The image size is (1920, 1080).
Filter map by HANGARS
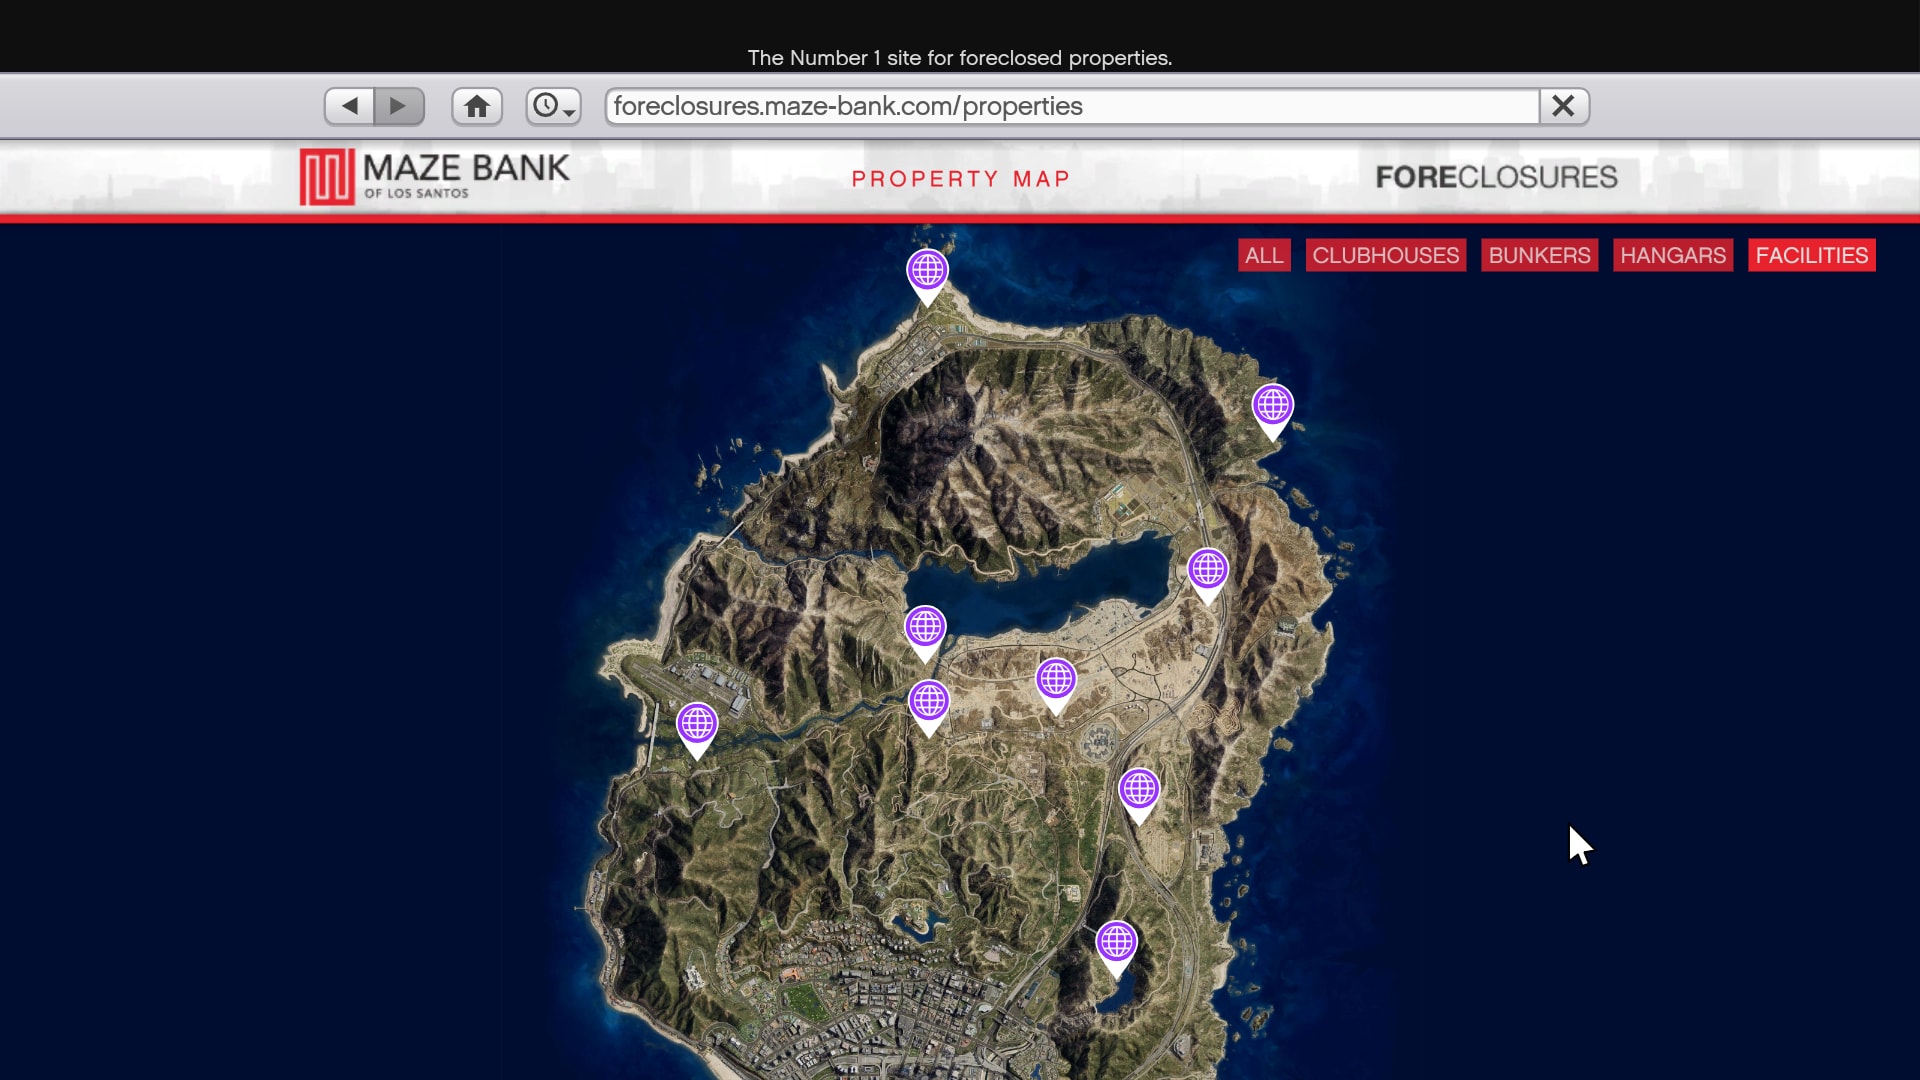click(1672, 255)
